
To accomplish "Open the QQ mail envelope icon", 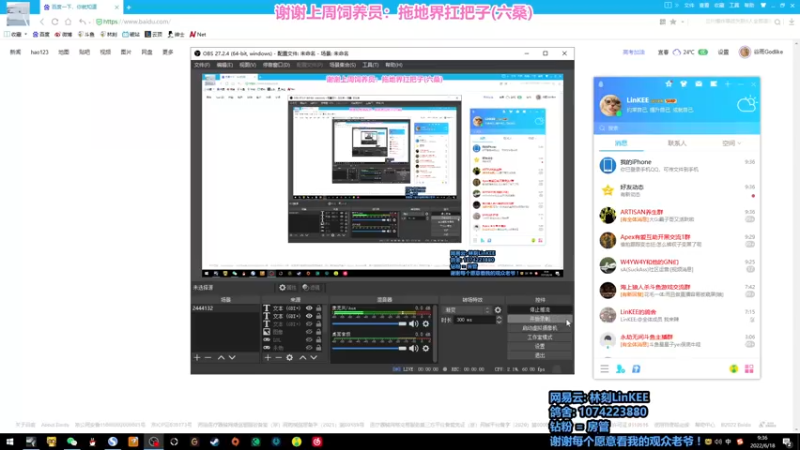I will [x=698, y=84].
